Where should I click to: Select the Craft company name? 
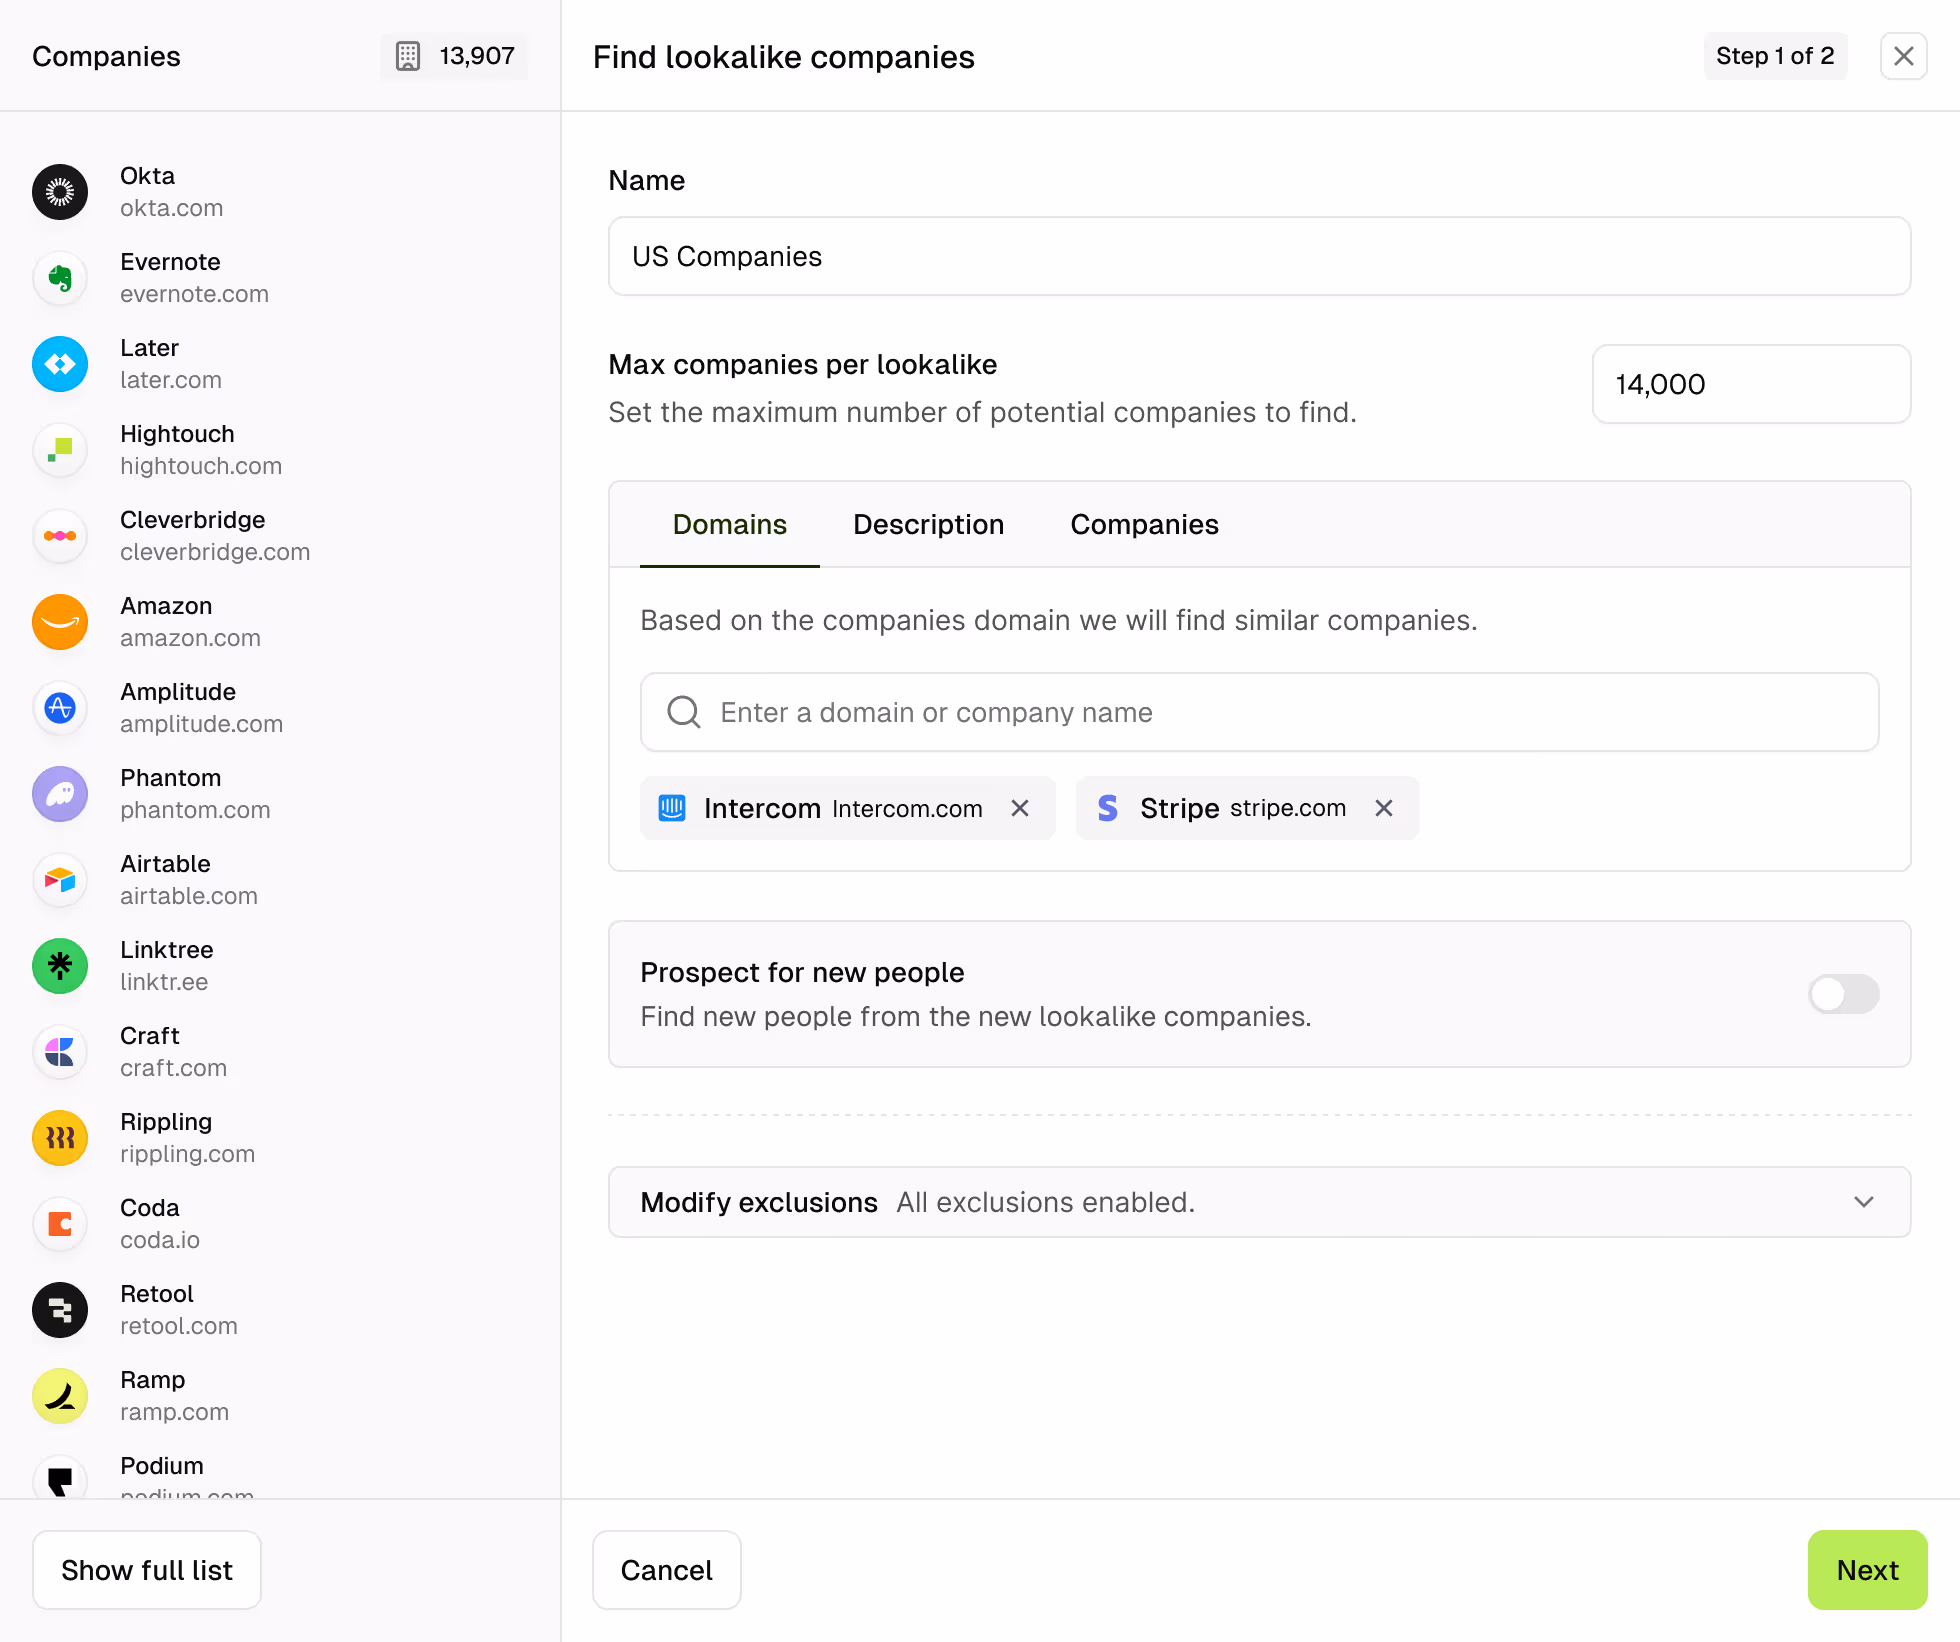coord(150,1036)
